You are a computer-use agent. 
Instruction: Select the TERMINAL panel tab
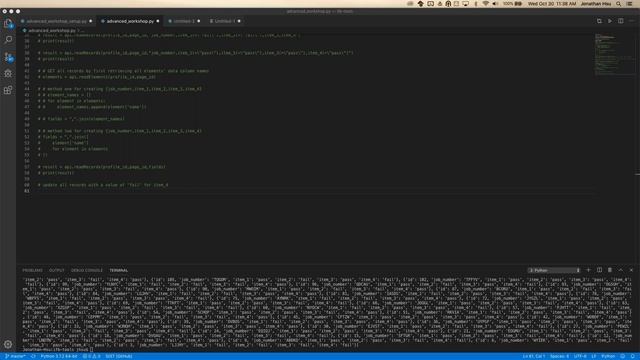(118, 270)
